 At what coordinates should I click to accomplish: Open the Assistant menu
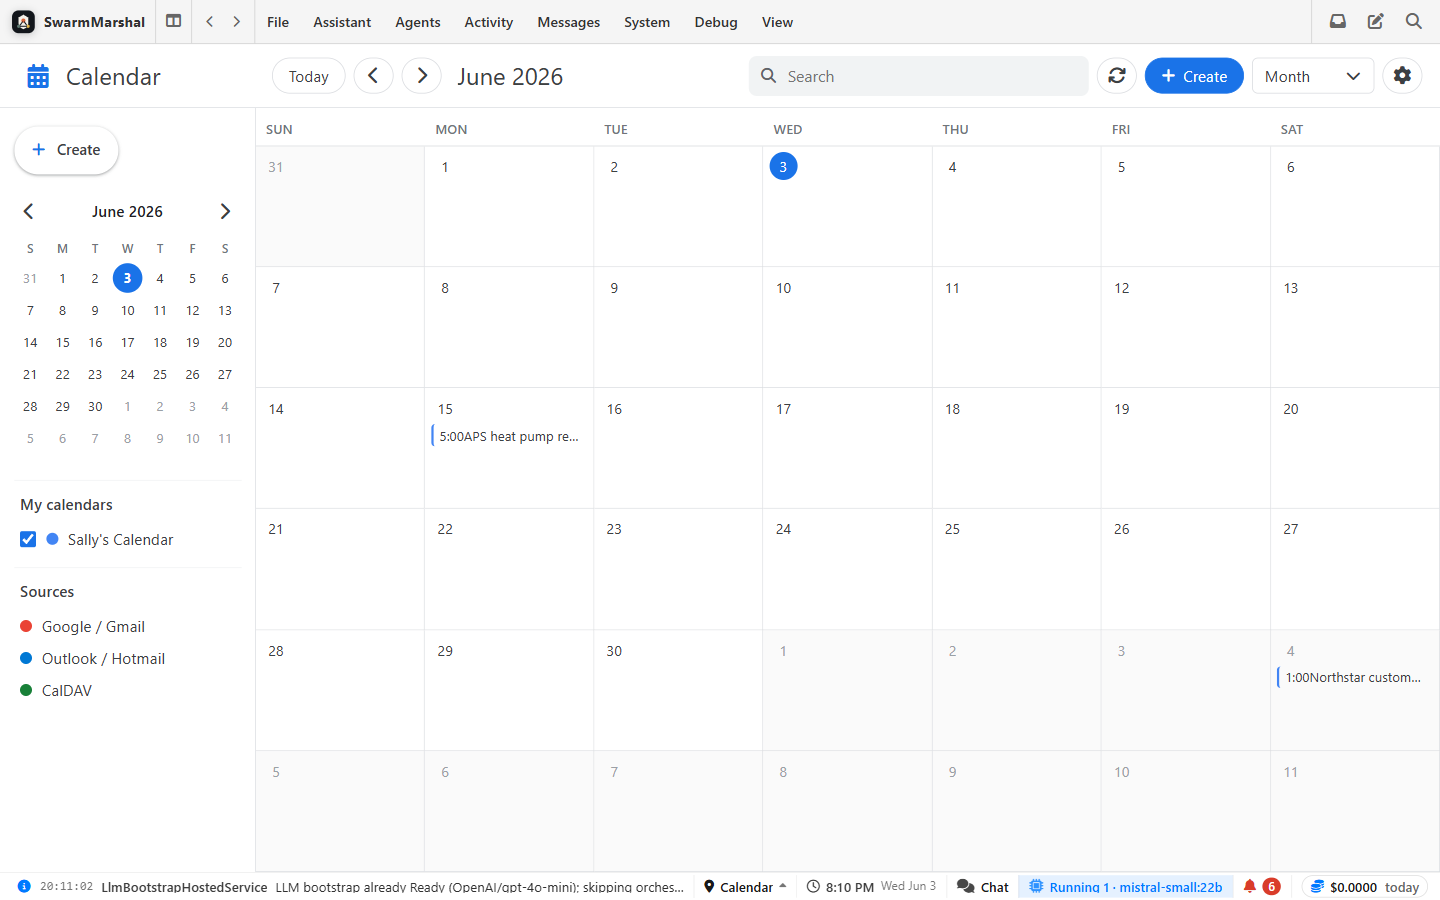[342, 22]
